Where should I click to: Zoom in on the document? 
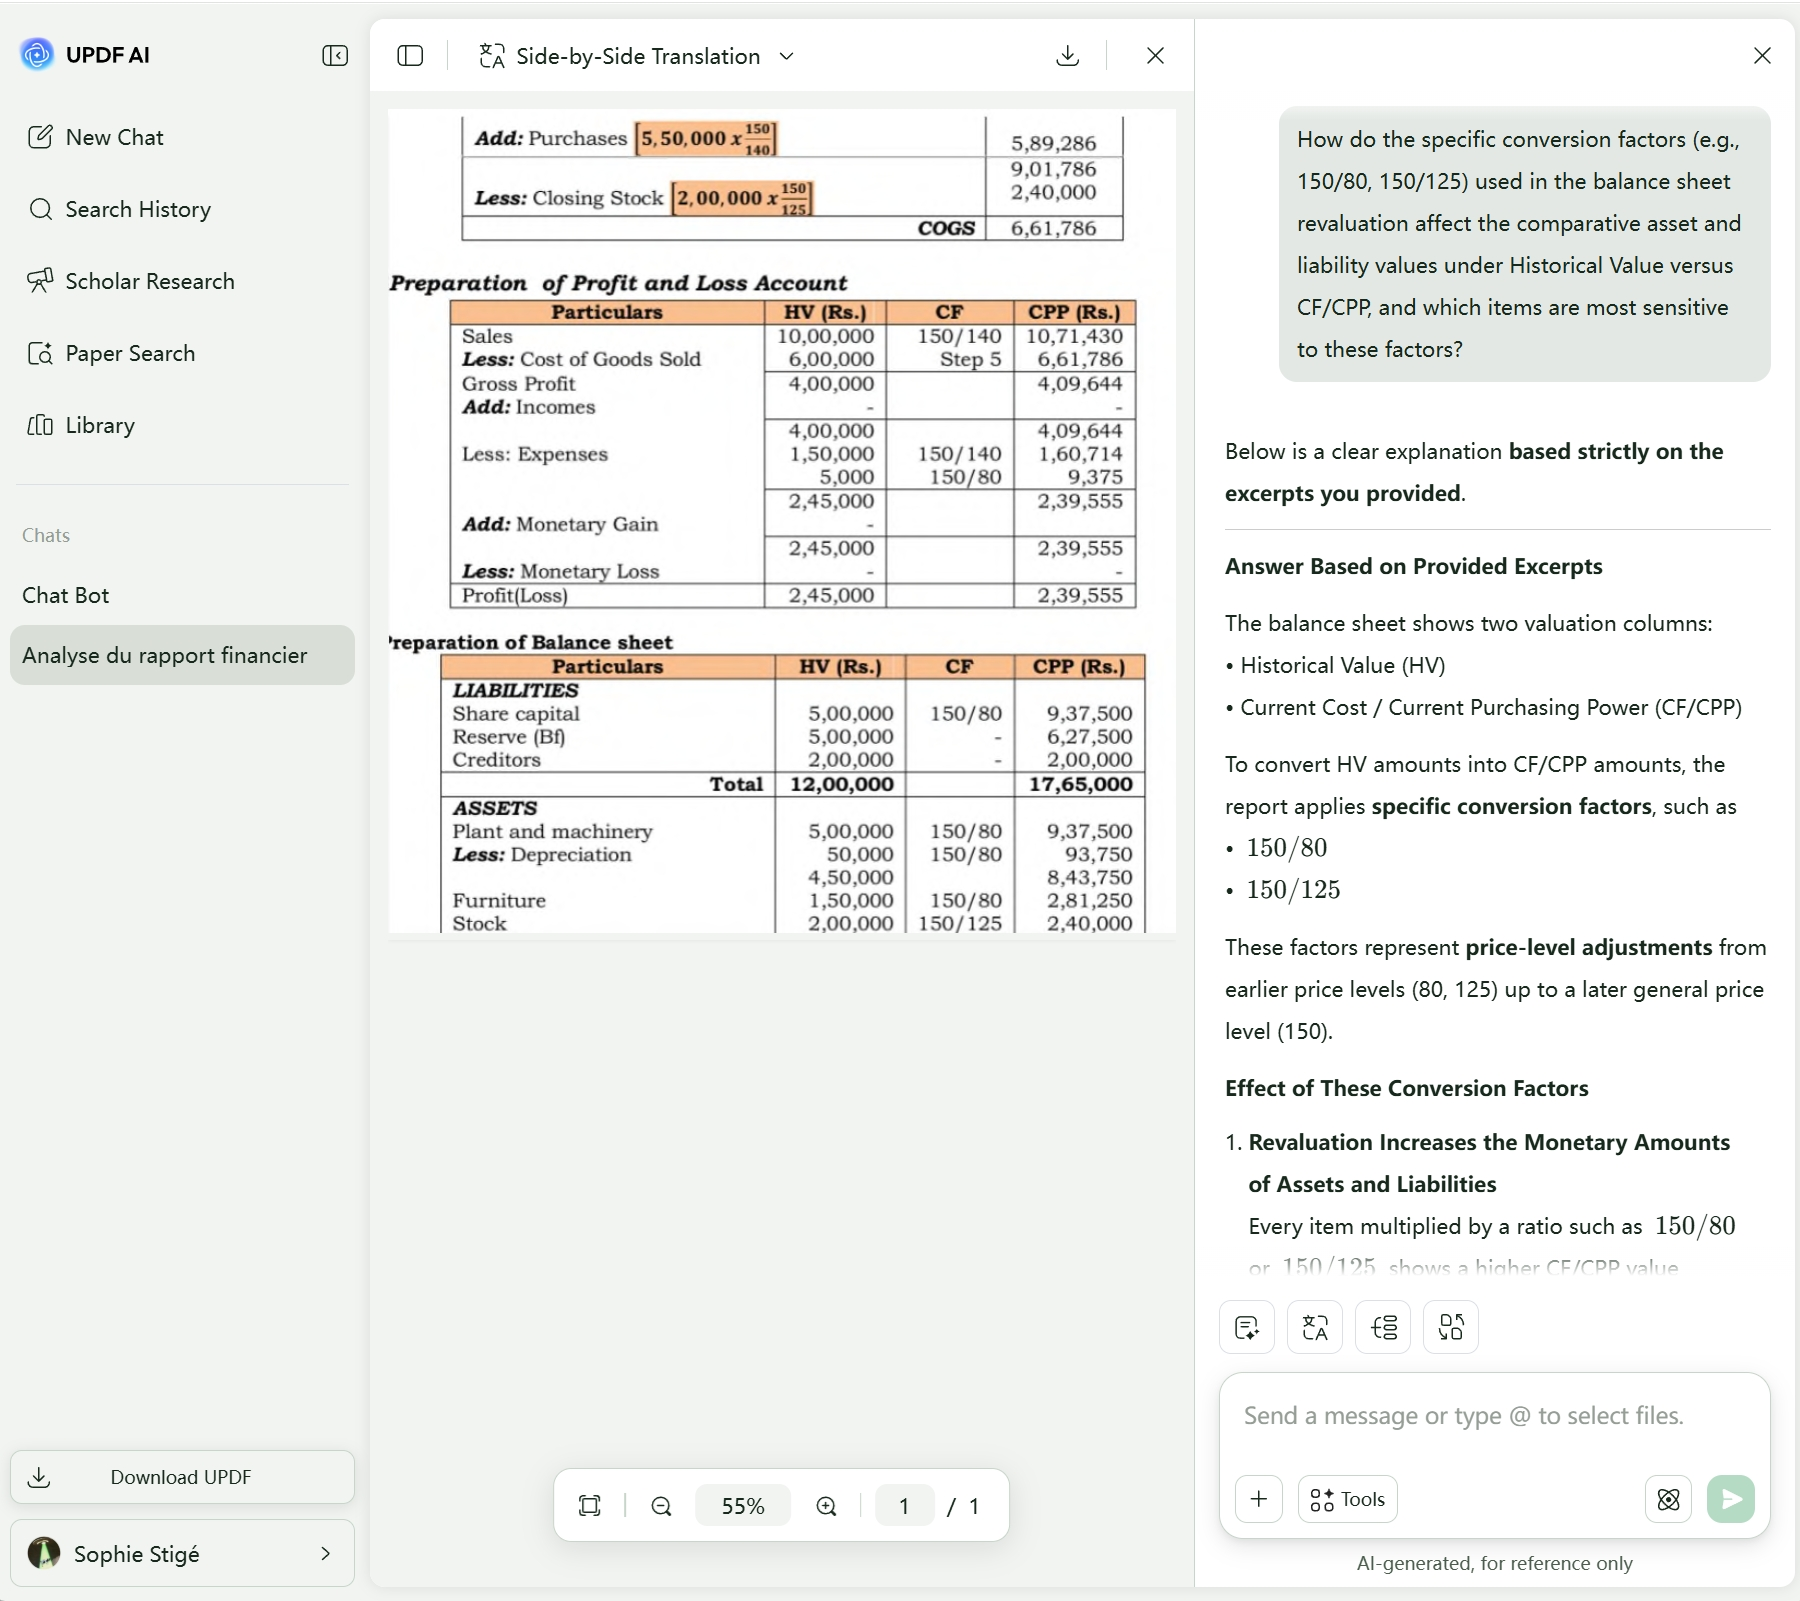pyautogui.click(x=826, y=1506)
